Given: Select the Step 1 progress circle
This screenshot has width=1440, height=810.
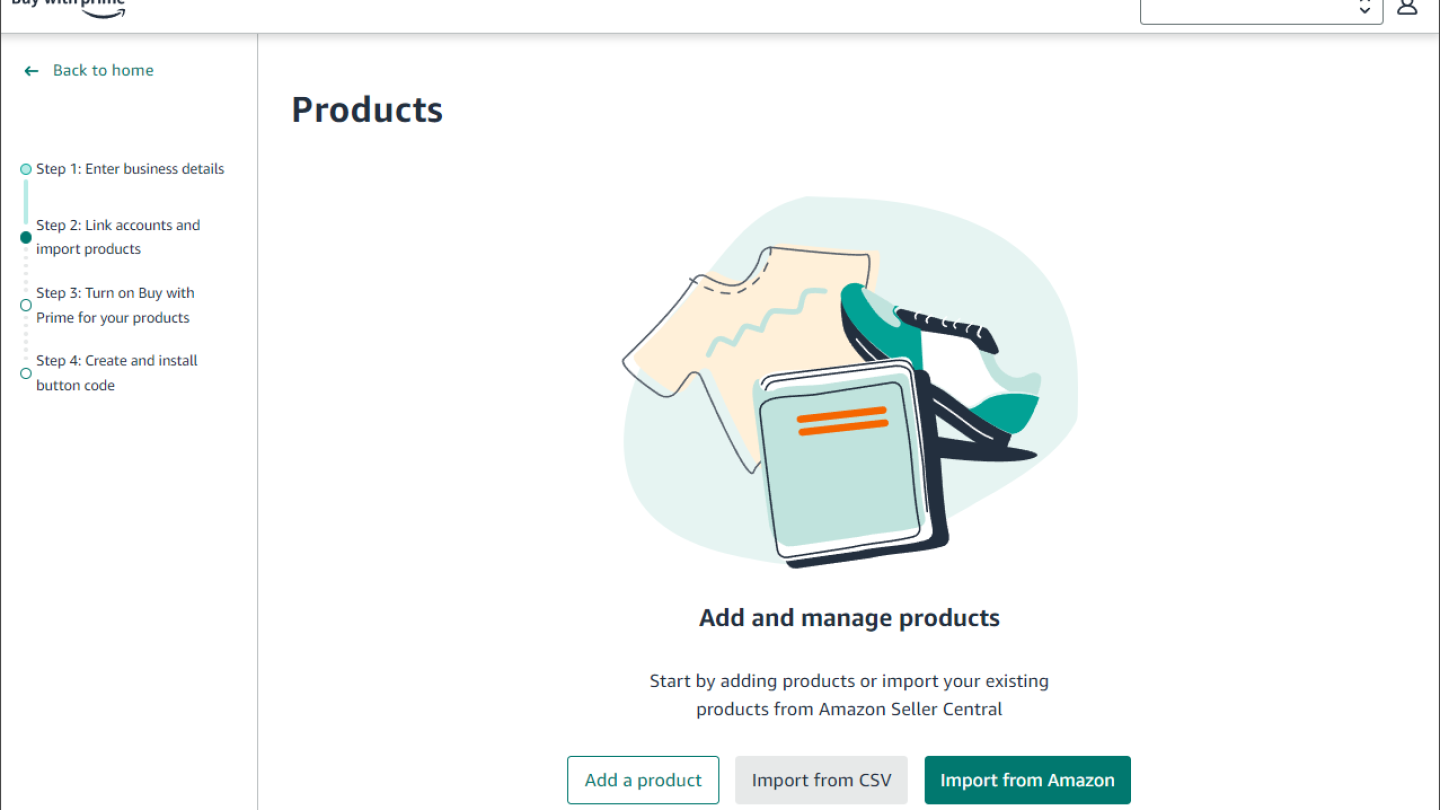Looking at the screenshot, I should pyautogui.click(x=25, y=169).
